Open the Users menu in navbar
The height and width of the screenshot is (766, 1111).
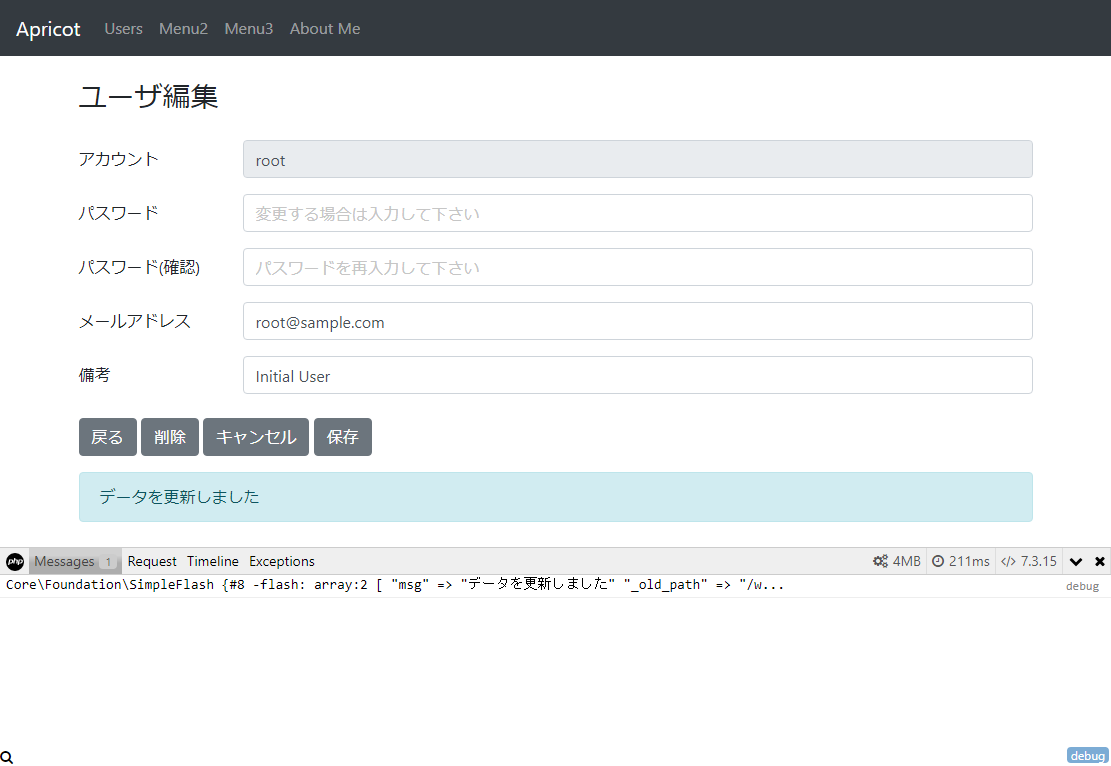click(x=124, y=29)
